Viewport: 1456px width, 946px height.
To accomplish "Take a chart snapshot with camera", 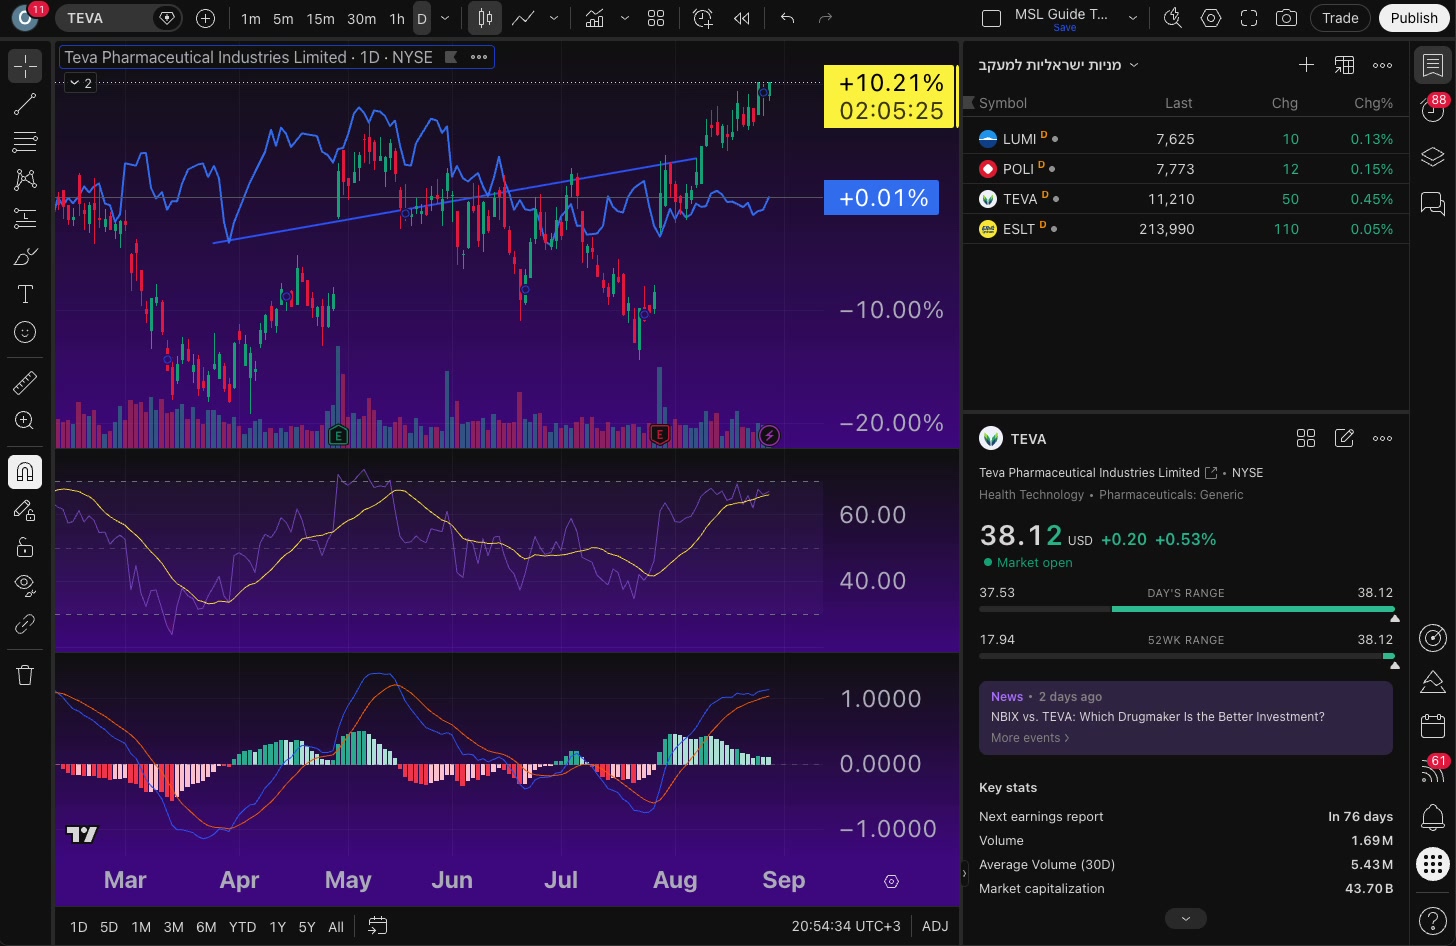I will (x=1287, y=18).
